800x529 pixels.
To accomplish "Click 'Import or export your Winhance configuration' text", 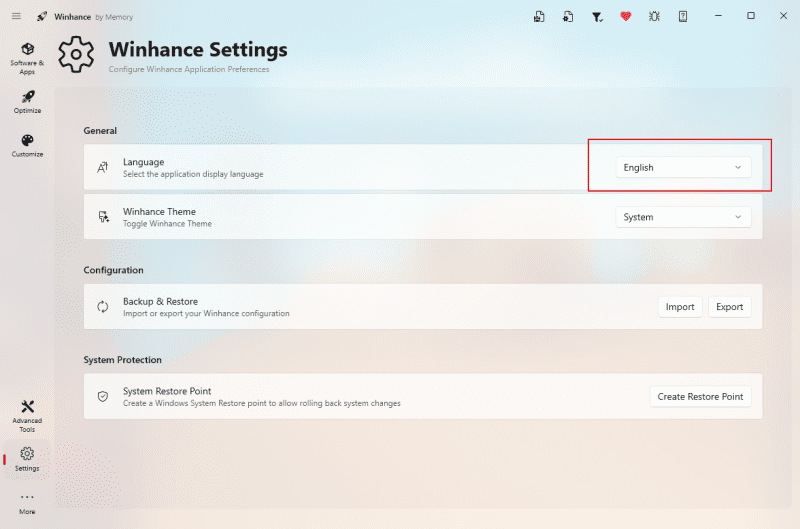I will (x=206, y=313).
